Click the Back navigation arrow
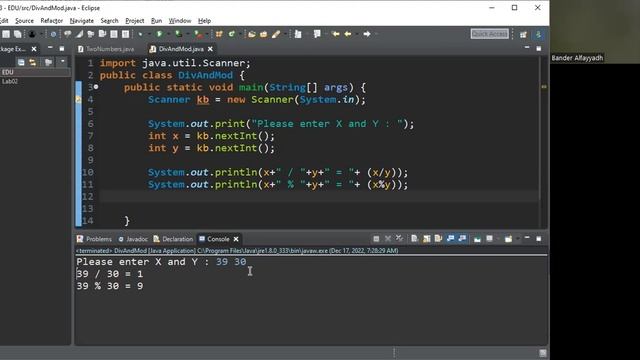640x360 pixels. (348, 34)
